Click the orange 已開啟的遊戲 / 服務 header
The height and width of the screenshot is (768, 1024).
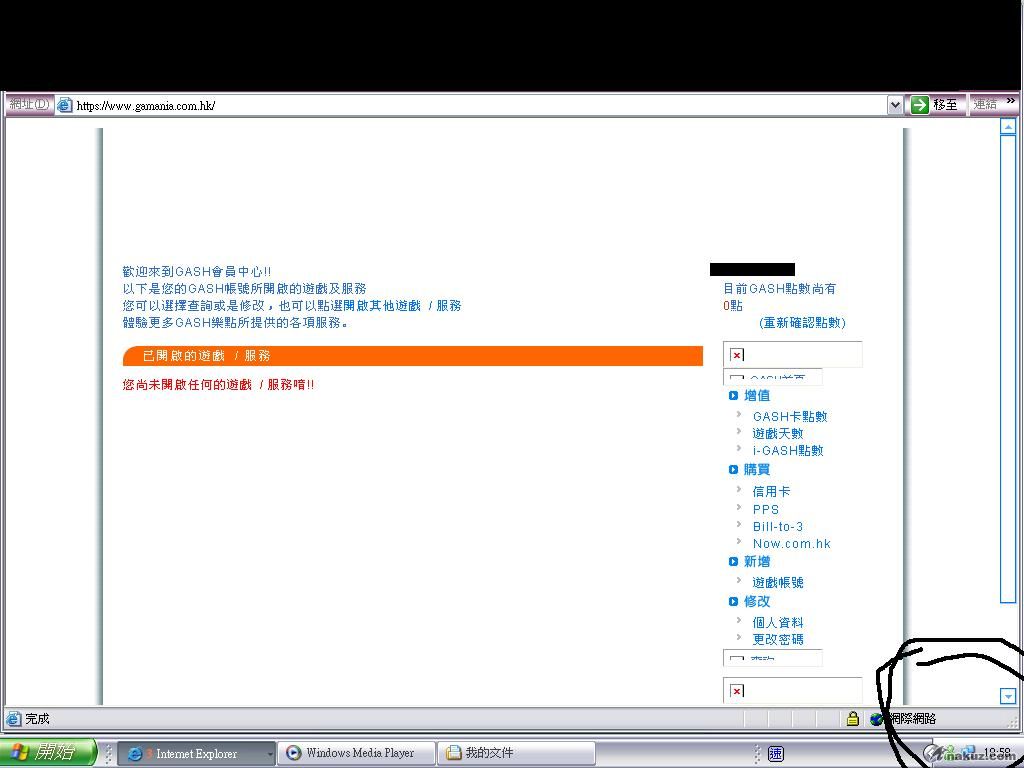(413, 356)
